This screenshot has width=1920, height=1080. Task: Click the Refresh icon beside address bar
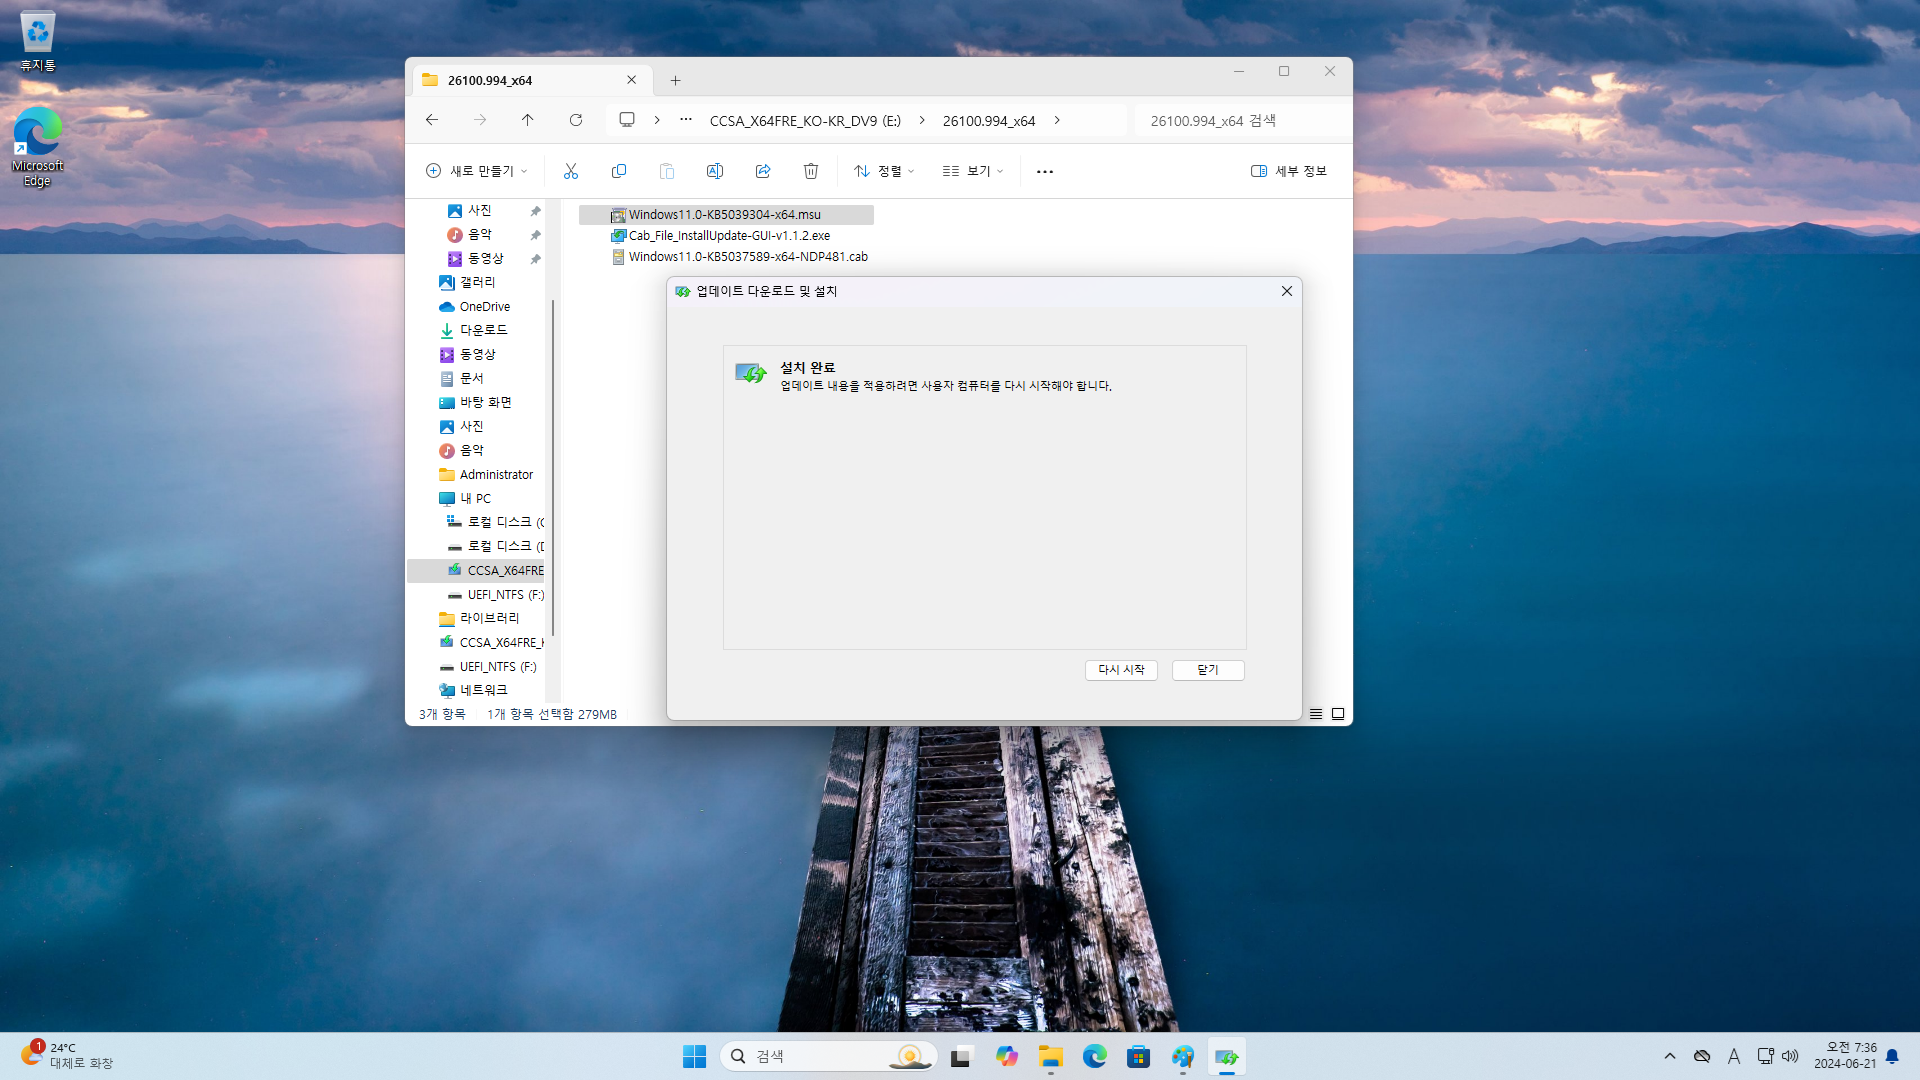click(576, 120)
